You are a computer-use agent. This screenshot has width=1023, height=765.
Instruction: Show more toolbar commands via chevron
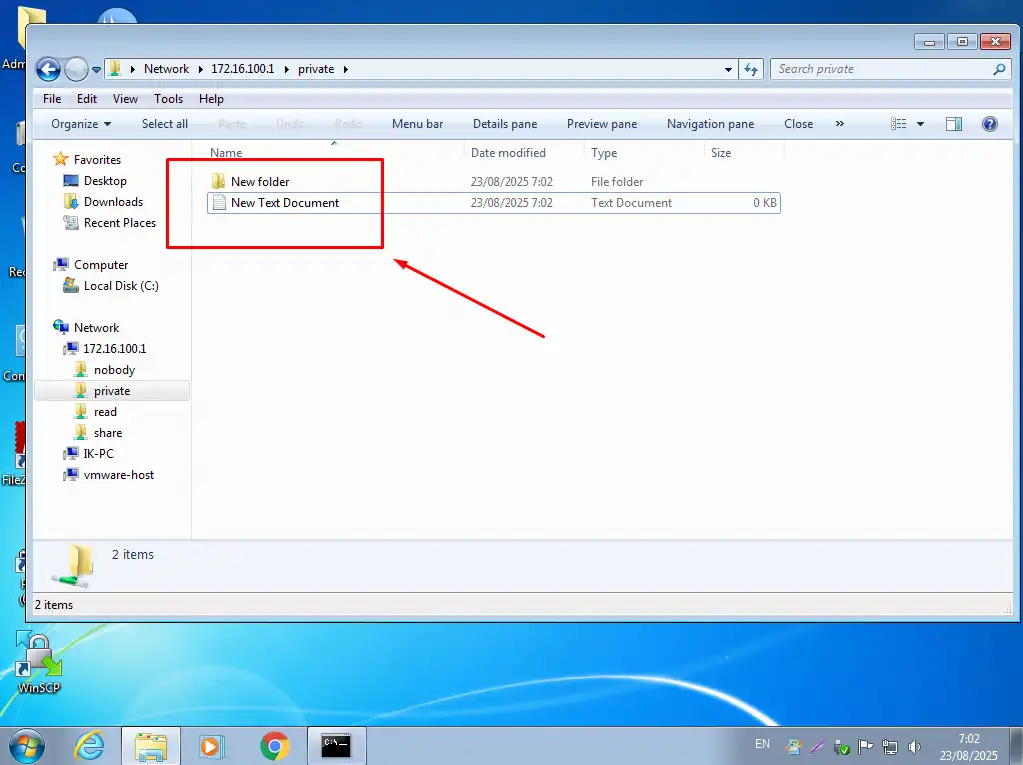point(839,124)
